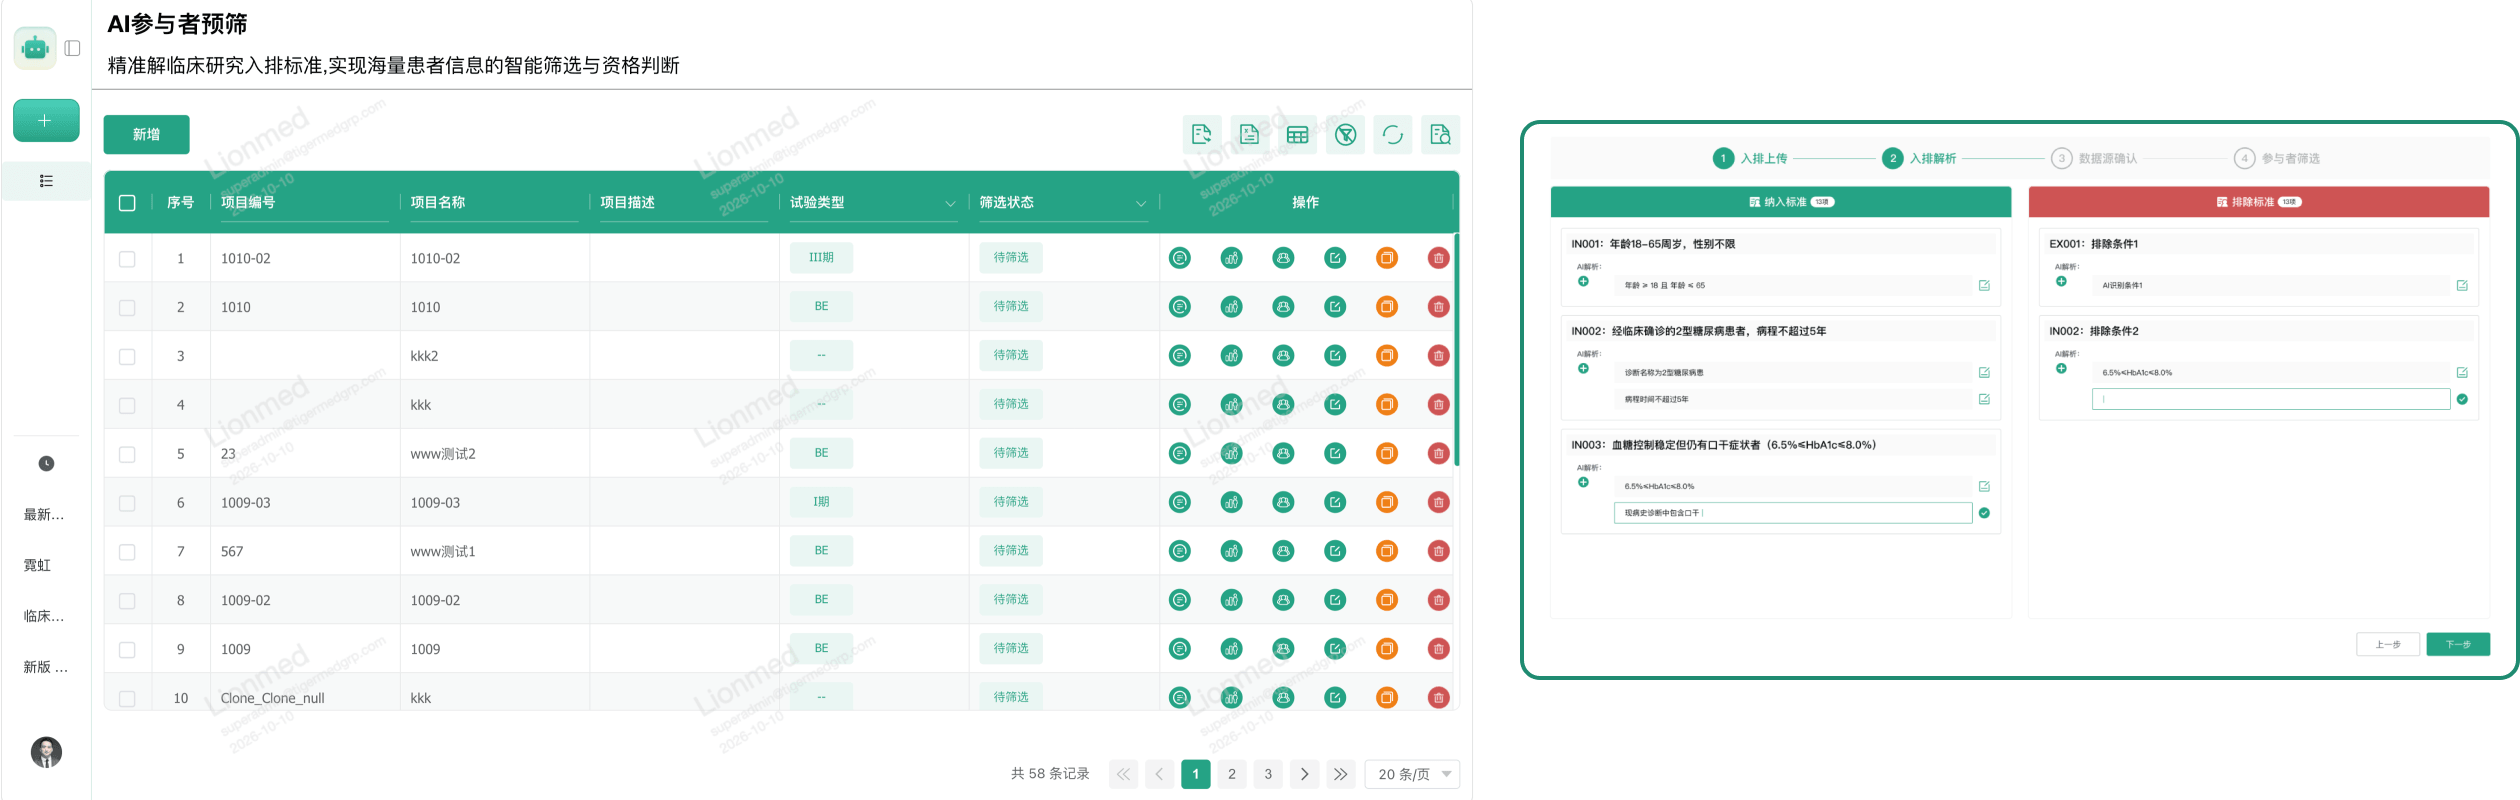Image resolution: width=2520 pixels, height=800 pixels.
Task: Check the checkbox for row 1009-03
Action: (127, 503)
